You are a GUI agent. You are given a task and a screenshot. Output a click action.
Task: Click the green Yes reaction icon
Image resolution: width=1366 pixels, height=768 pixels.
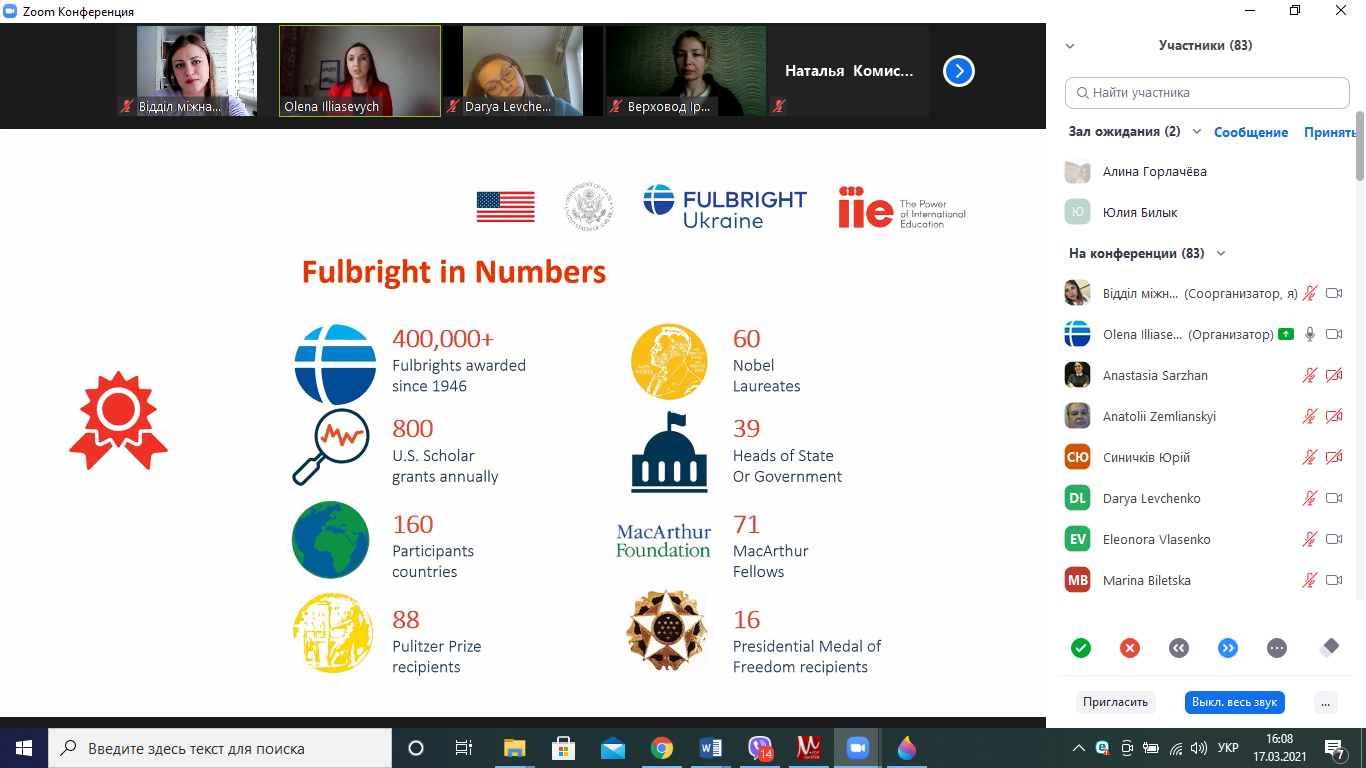(x=1080, y=648)
